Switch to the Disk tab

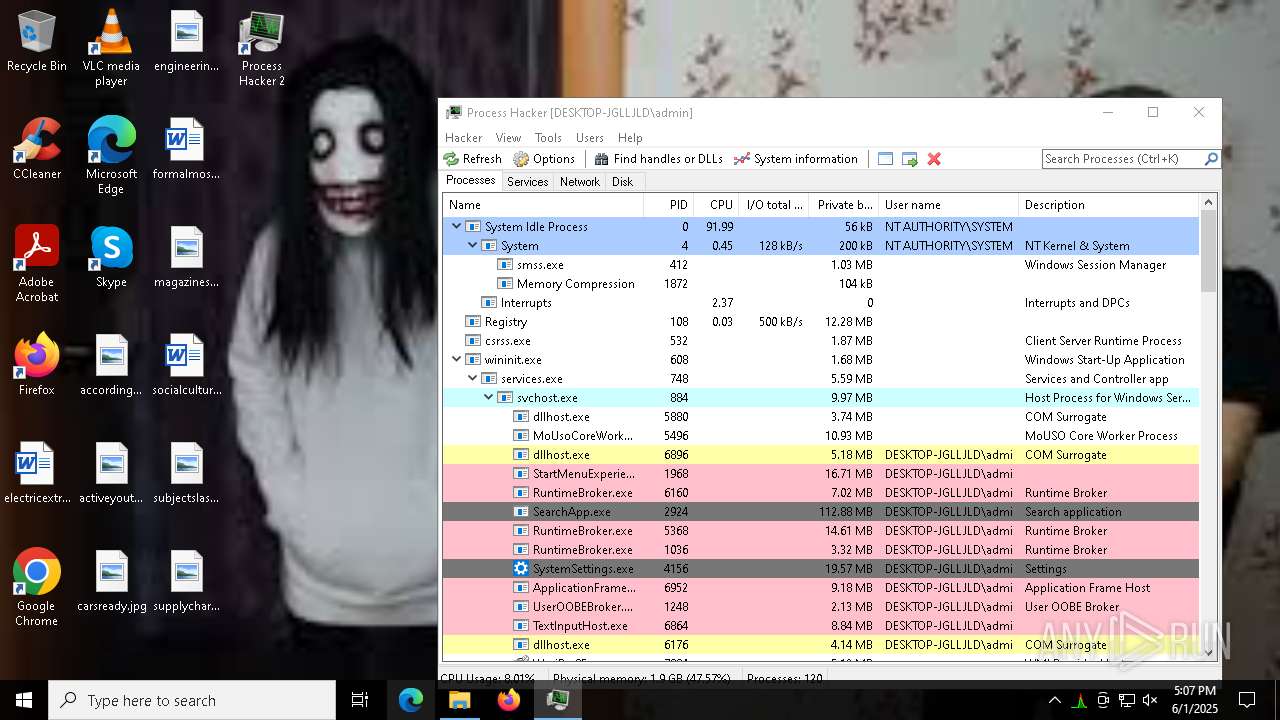(623, 182)
